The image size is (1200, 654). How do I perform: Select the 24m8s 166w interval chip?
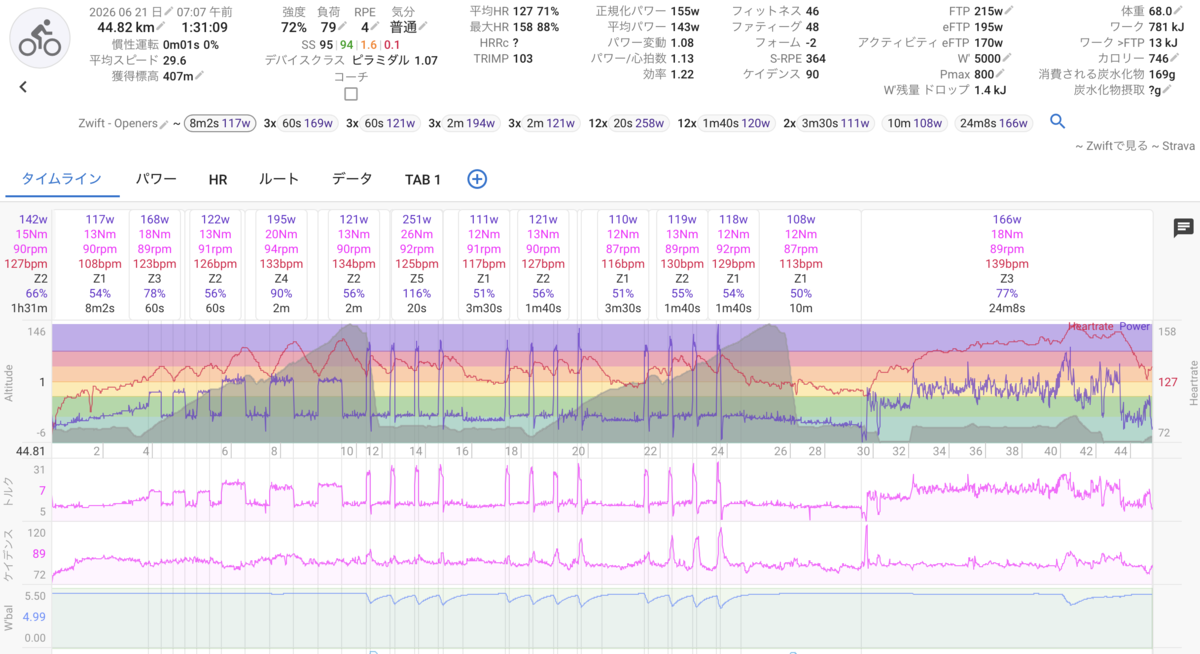click(994, 123)
